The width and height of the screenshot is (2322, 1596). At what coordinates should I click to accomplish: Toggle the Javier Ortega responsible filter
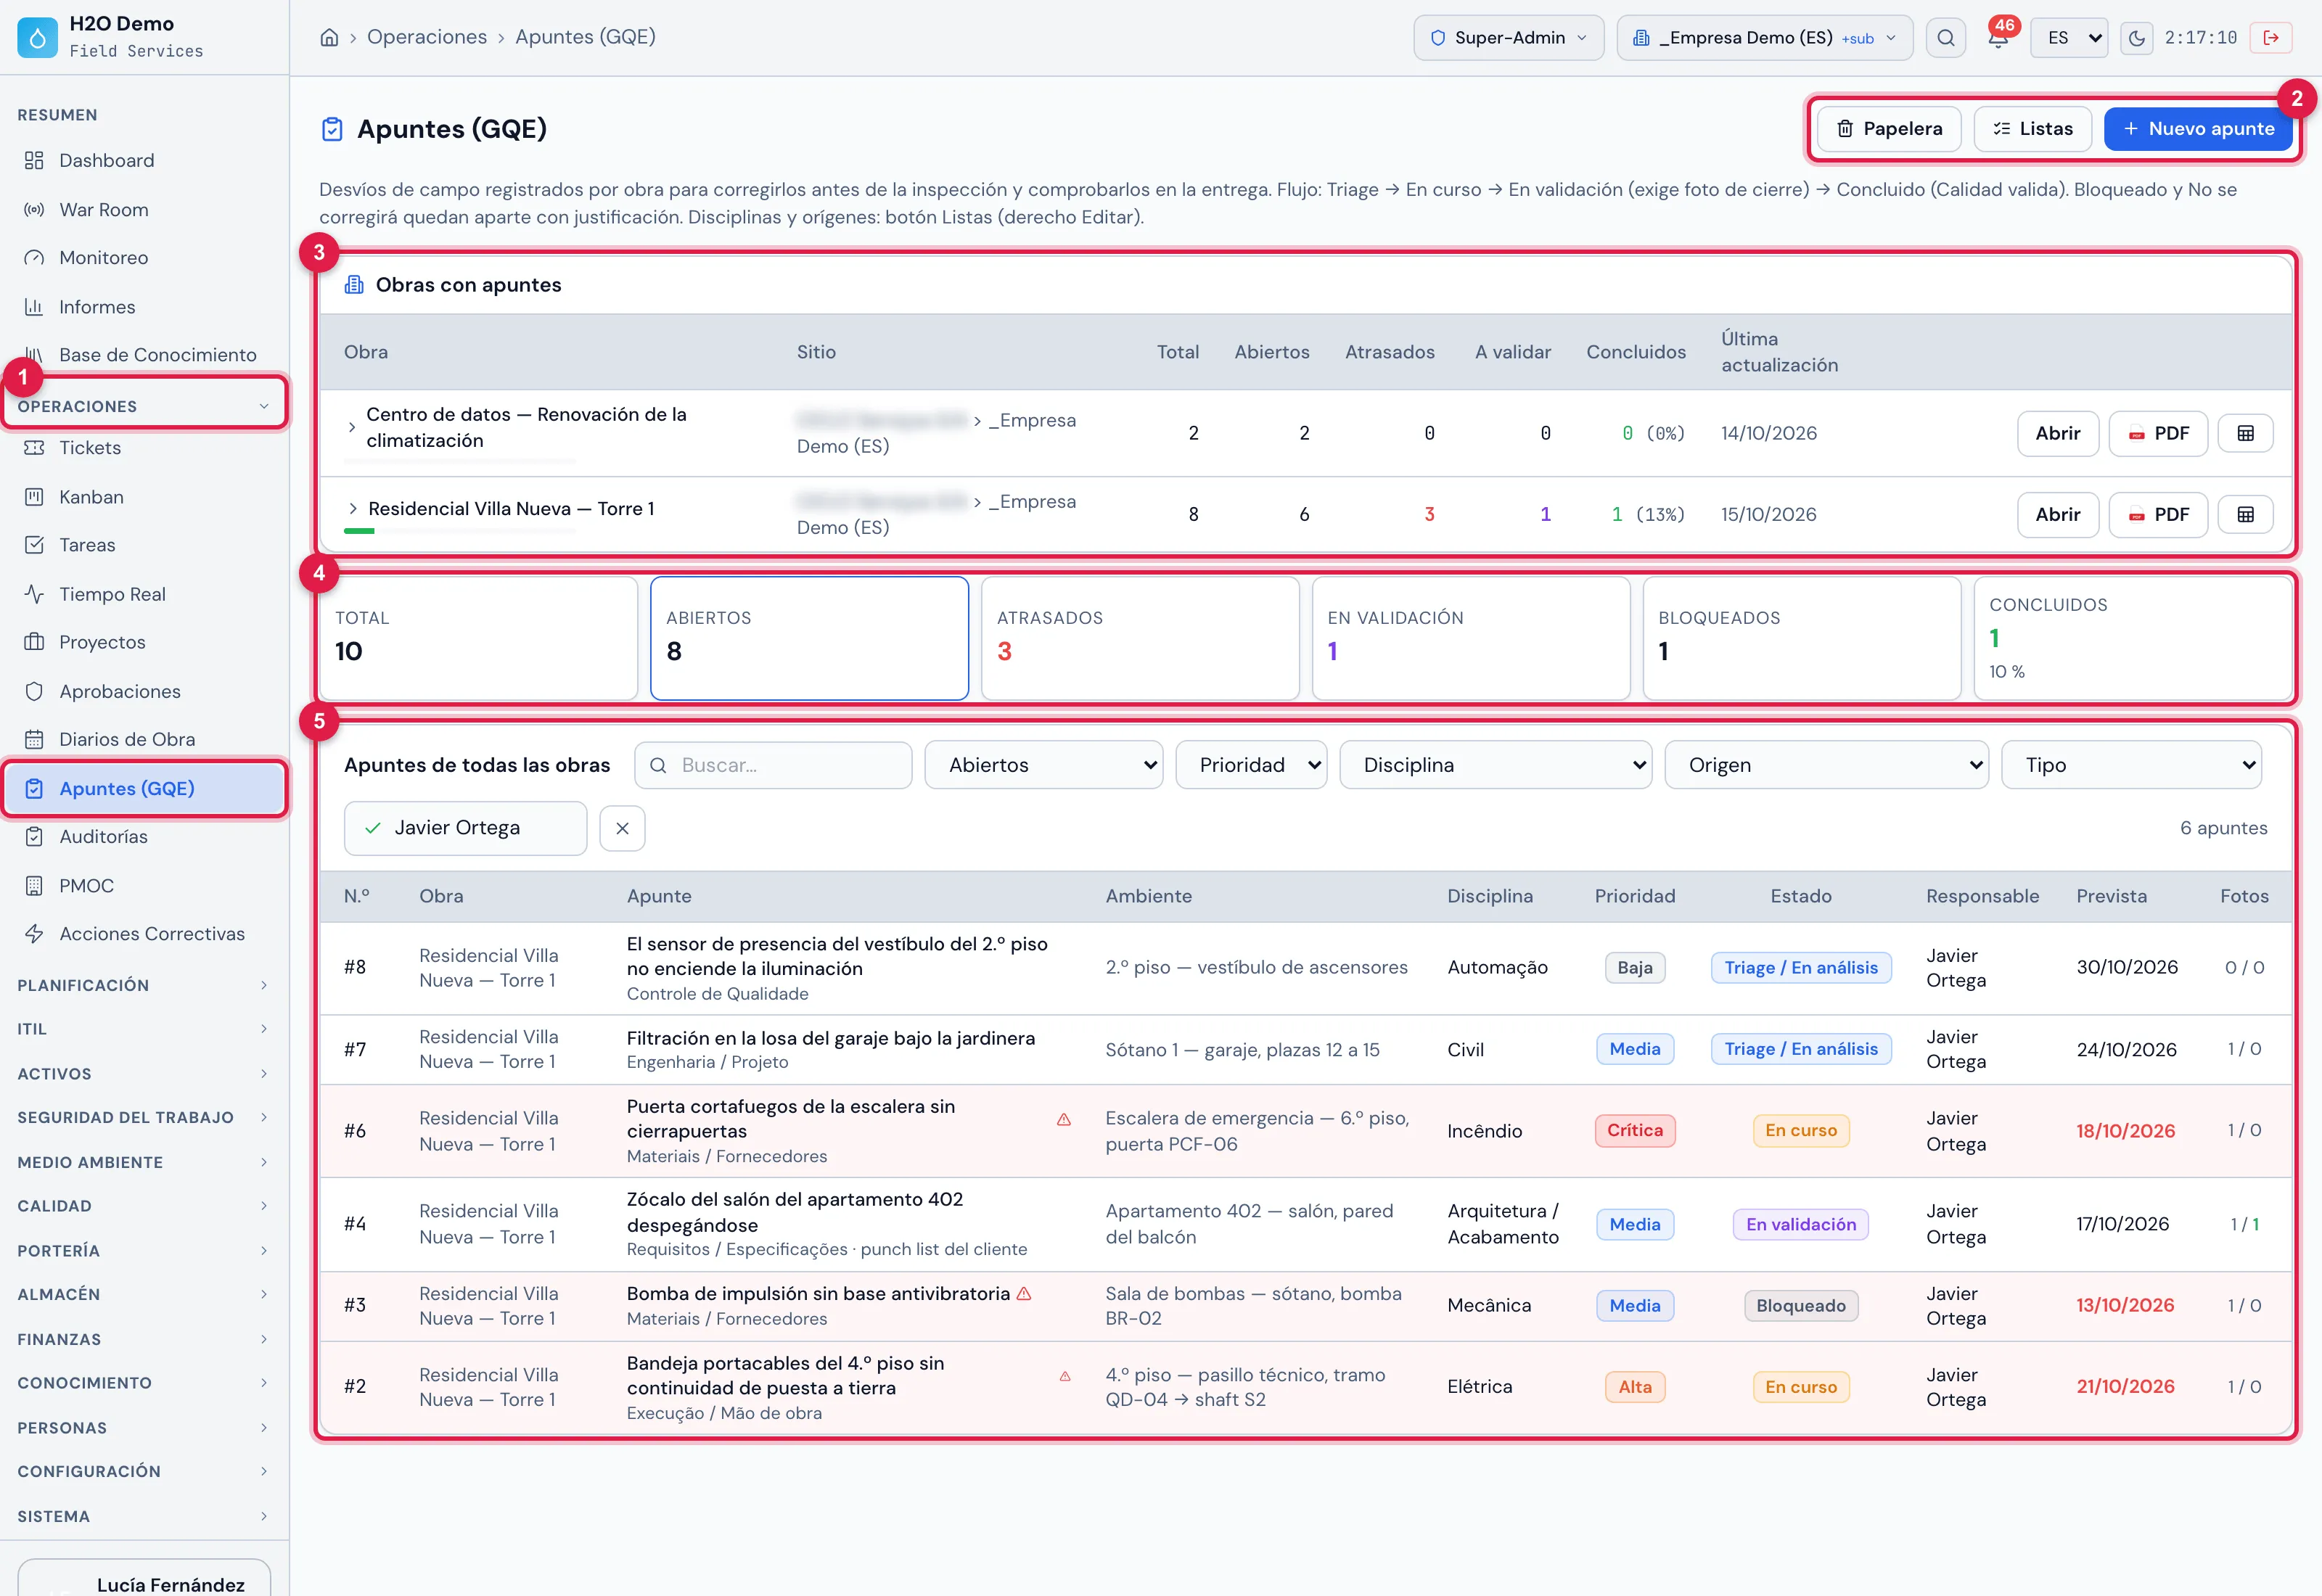coord(465,828)
